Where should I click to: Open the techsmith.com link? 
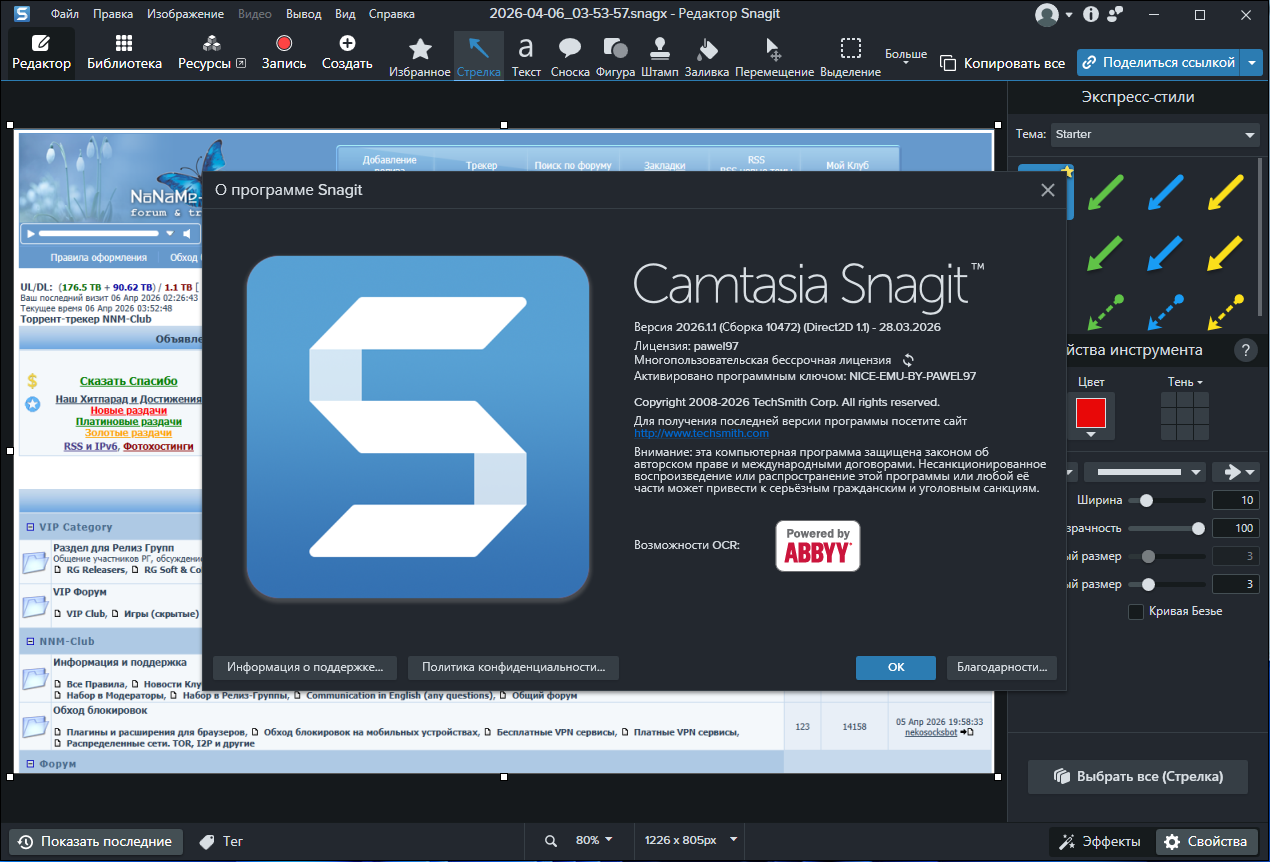tap(701, 433)
